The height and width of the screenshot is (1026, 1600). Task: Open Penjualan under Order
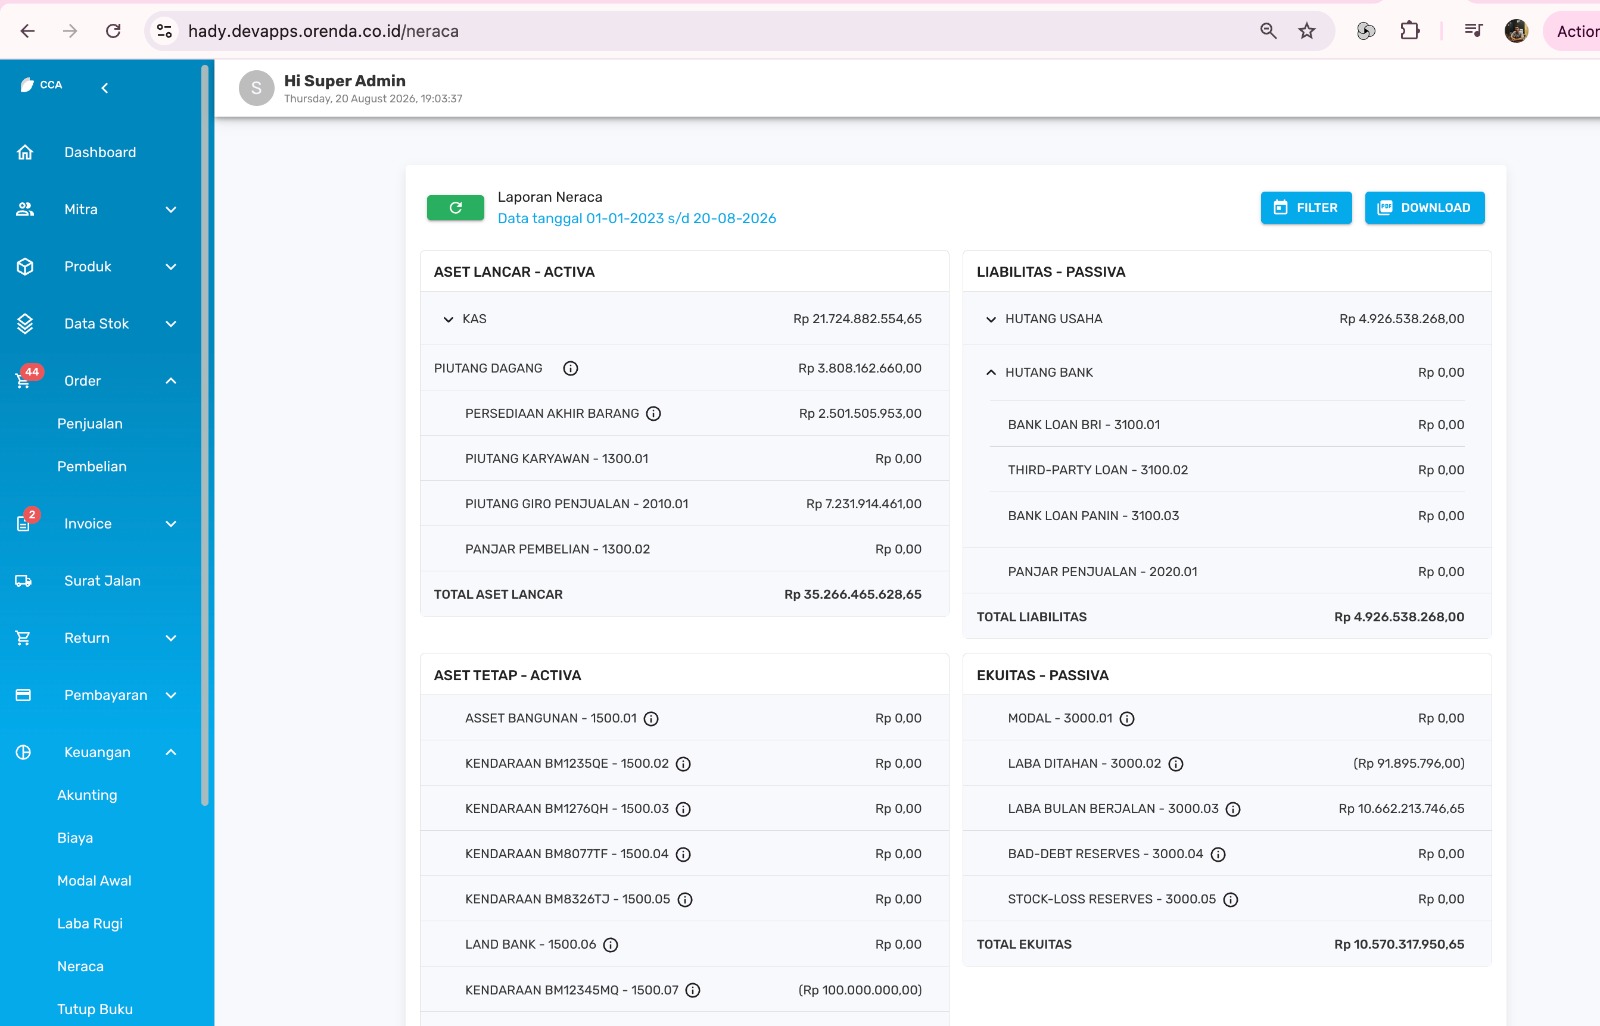tap(90, 424)
